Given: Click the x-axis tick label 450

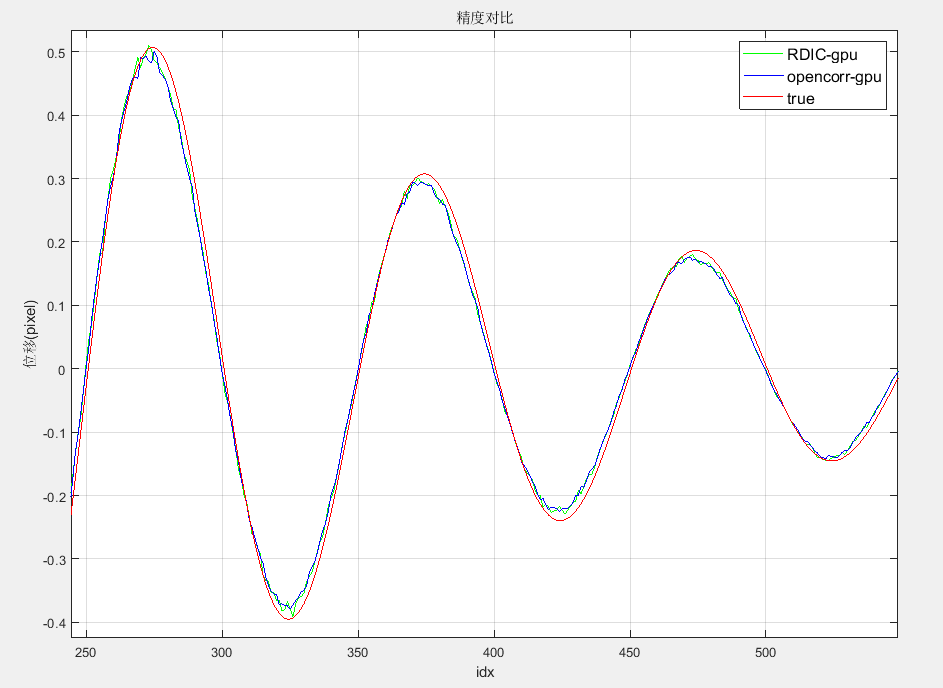Looking at the screenshot, I should coord(630,650).
